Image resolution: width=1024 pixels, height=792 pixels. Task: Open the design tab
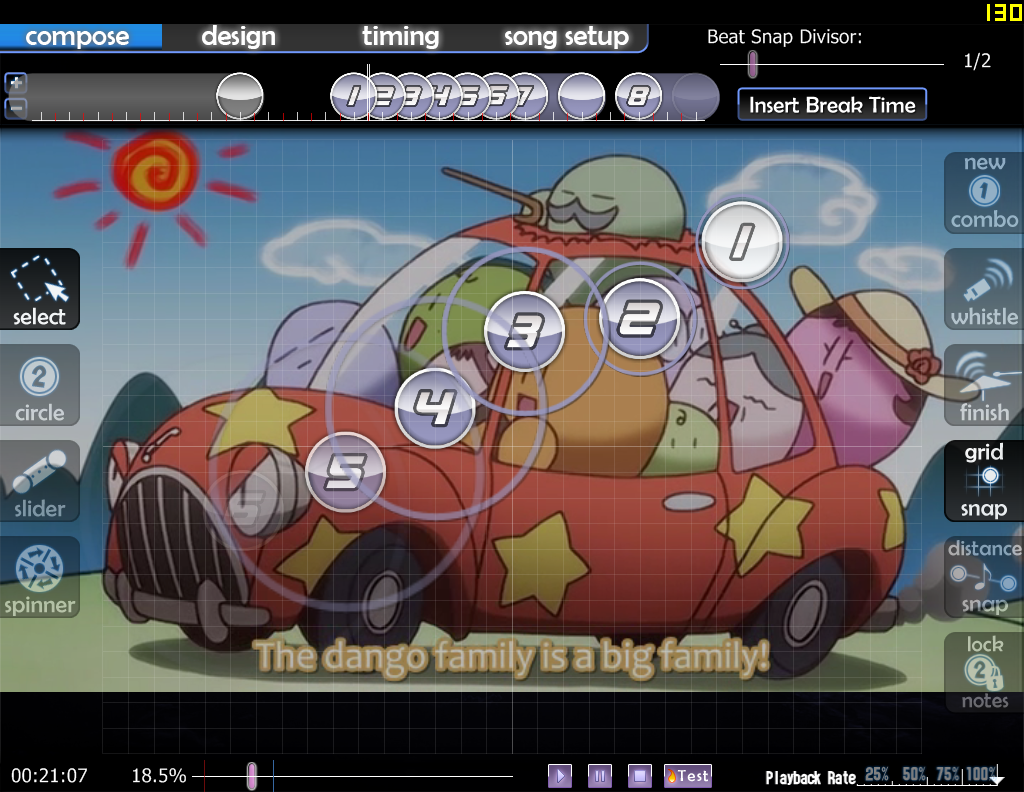click(x=238, y=37)
